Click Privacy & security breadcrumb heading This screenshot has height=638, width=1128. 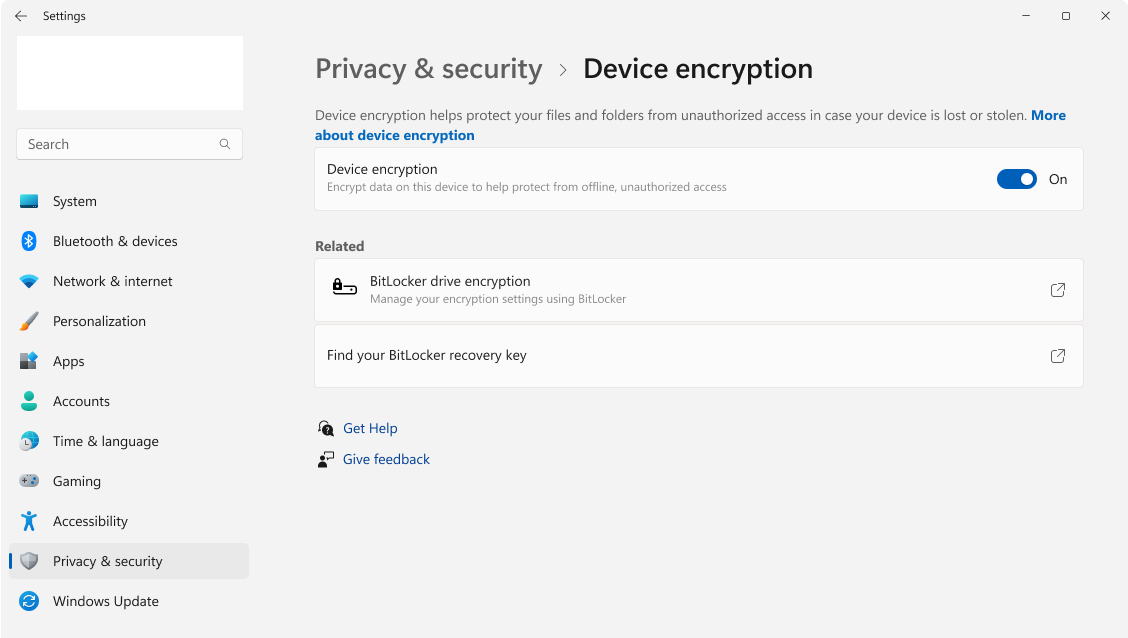(429, 69)
